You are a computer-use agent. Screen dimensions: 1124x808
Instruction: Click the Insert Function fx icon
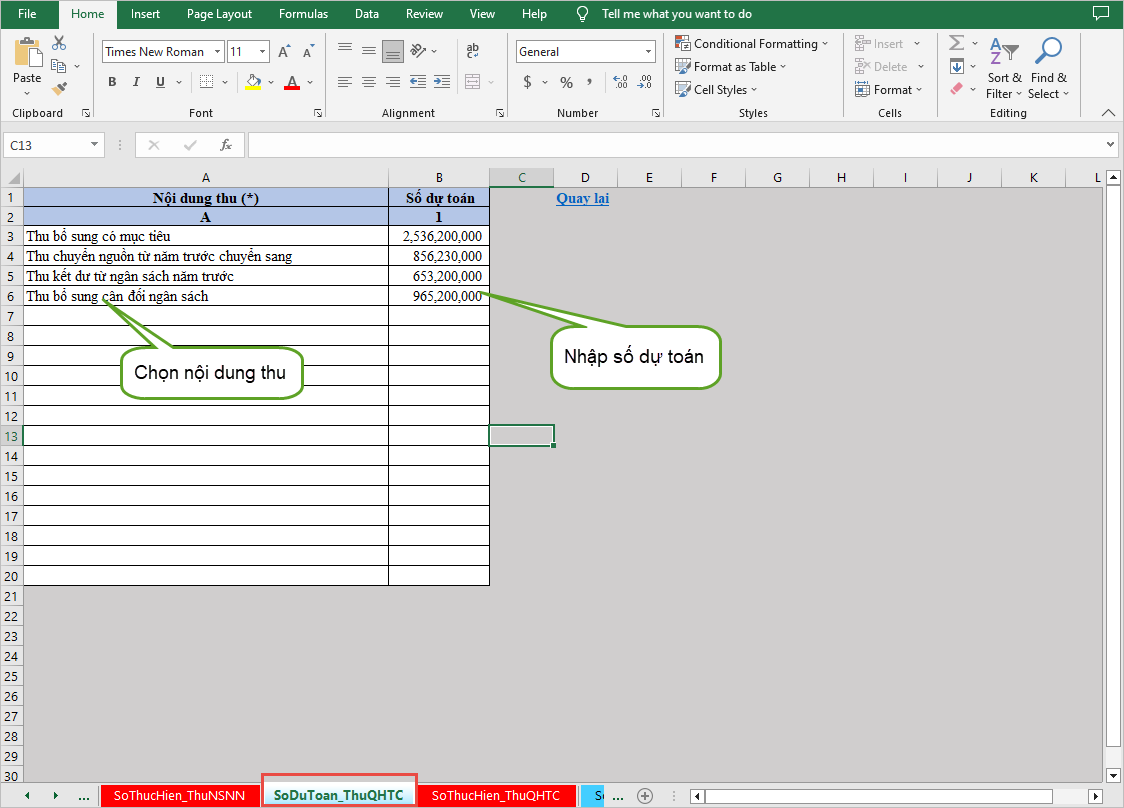(226, 145)
